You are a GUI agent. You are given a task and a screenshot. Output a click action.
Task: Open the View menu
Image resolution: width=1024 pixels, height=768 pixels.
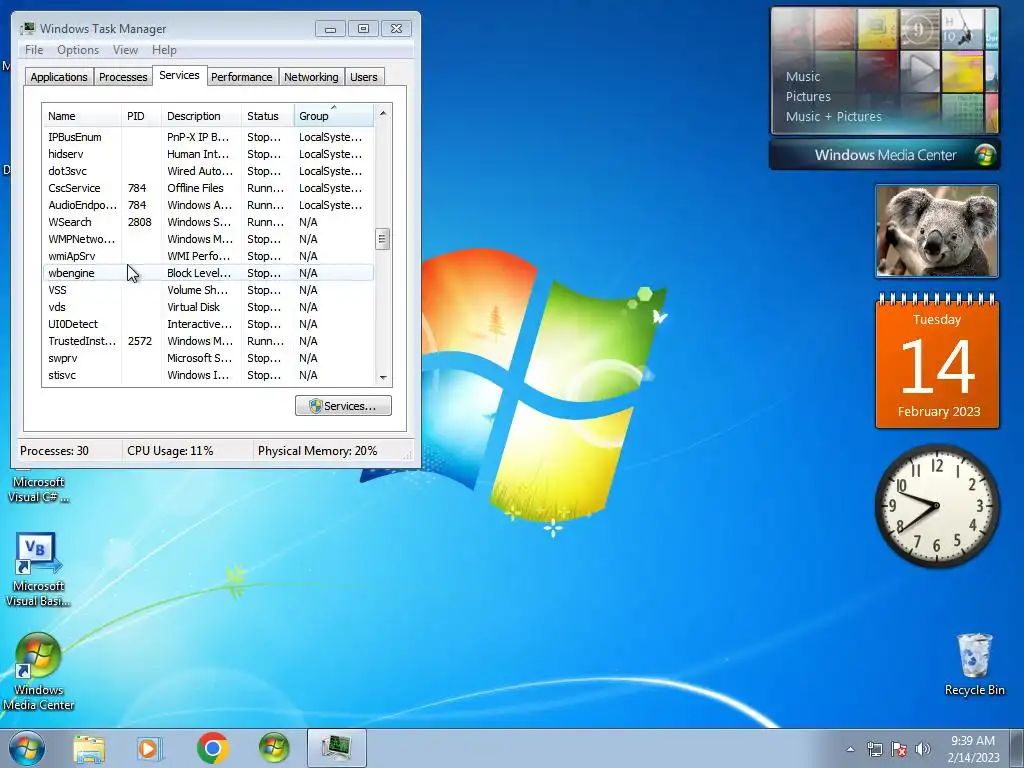pos(125,50)
